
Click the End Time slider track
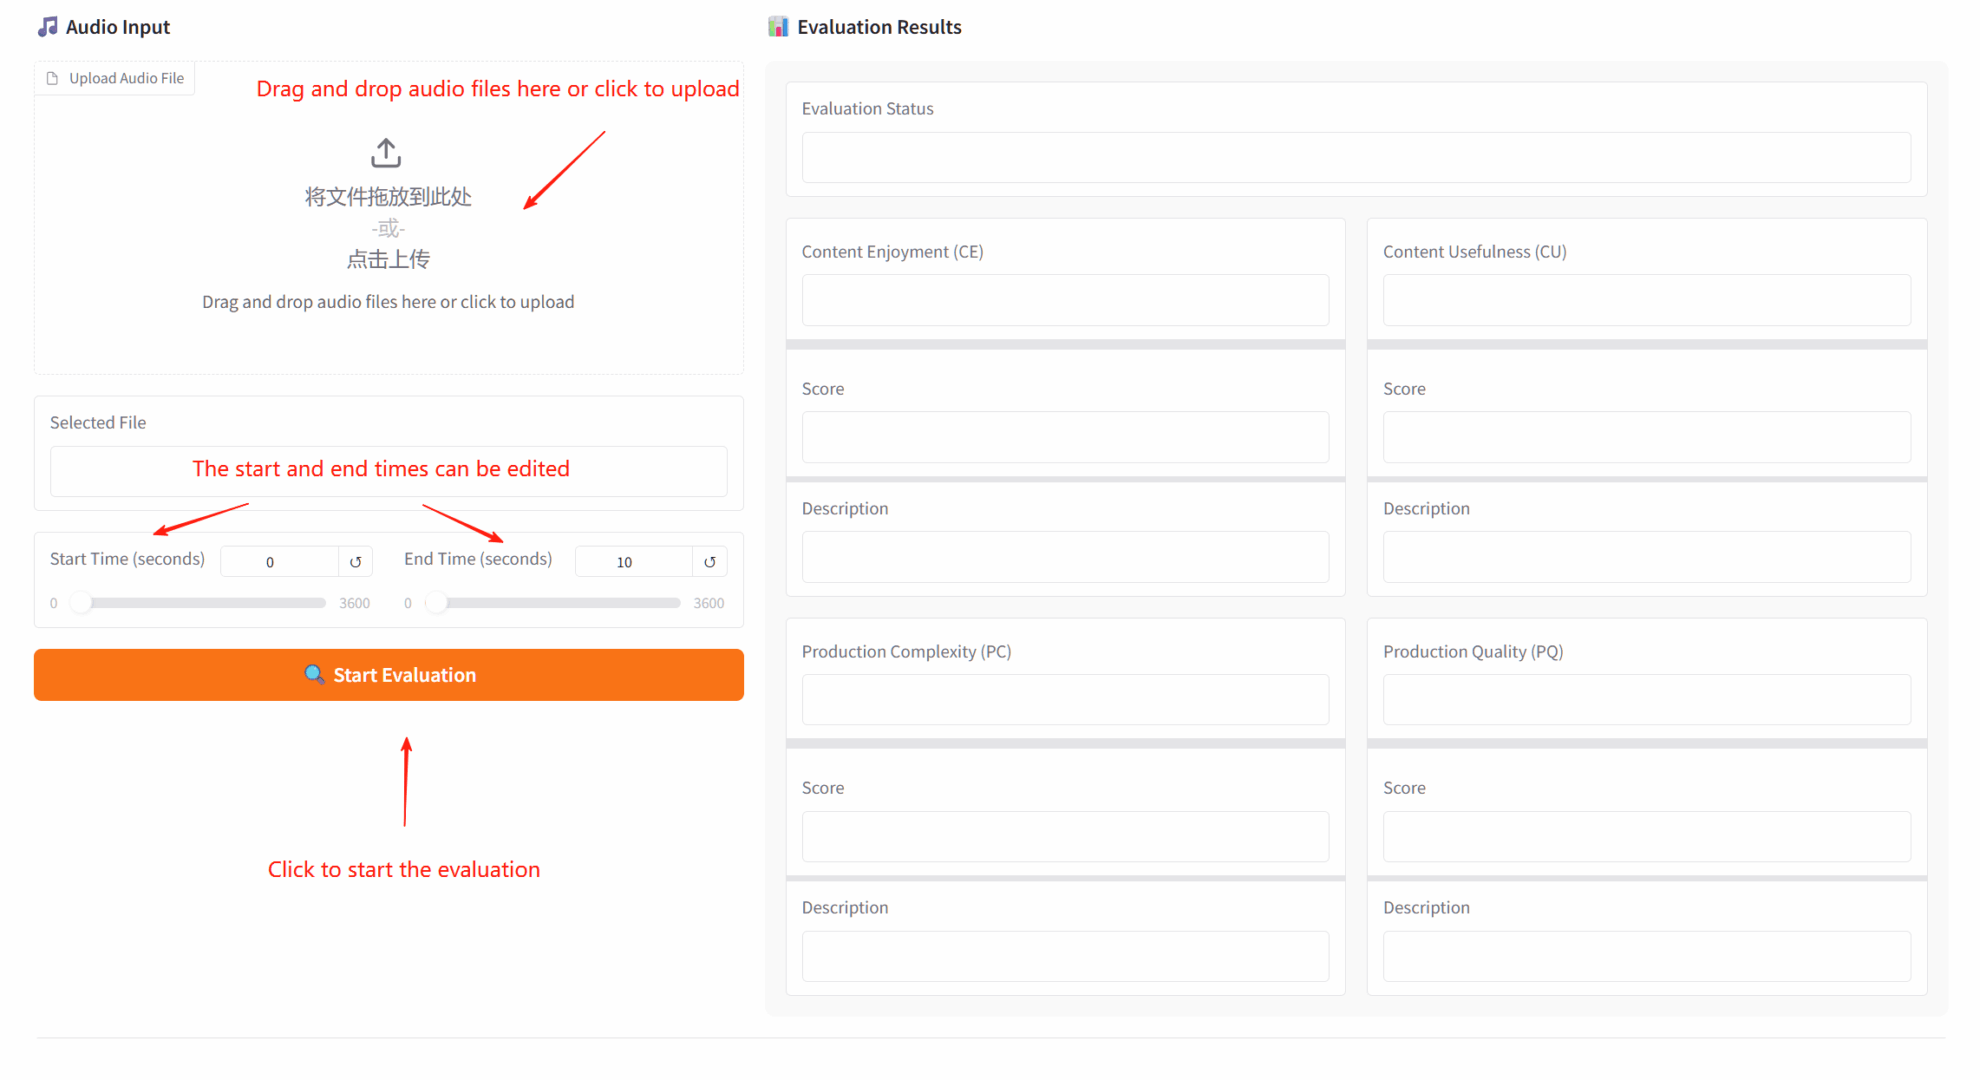[560, 603]
